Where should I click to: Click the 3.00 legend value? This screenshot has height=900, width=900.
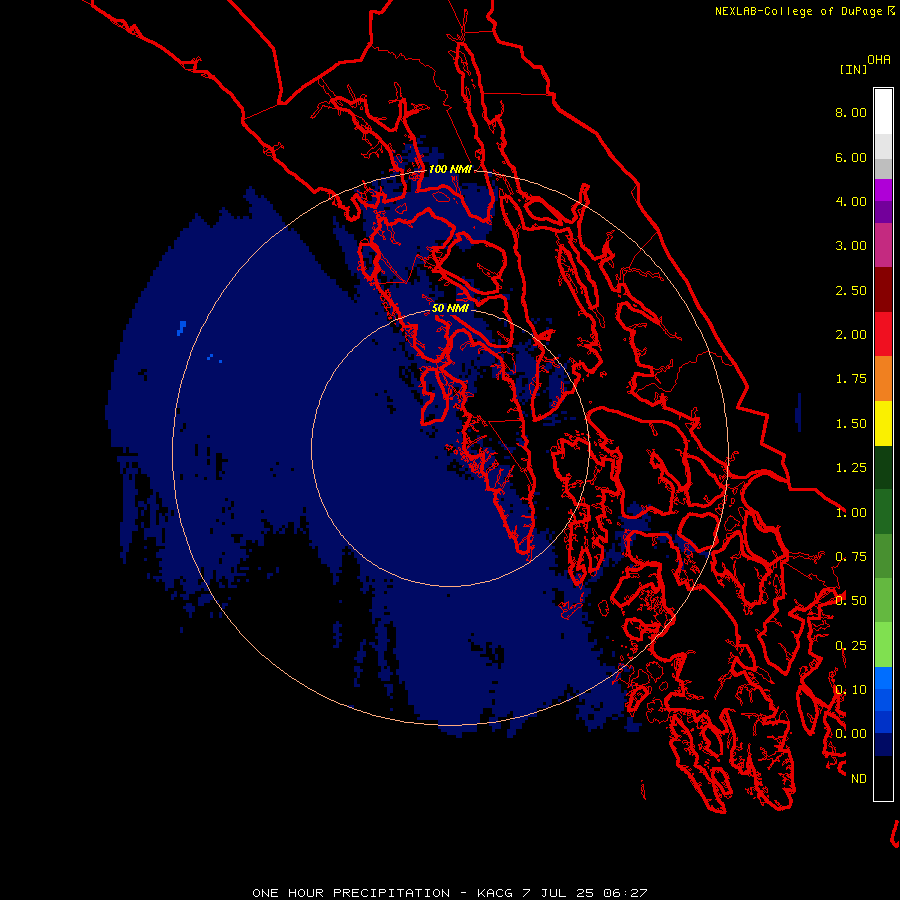pos(851,246)
